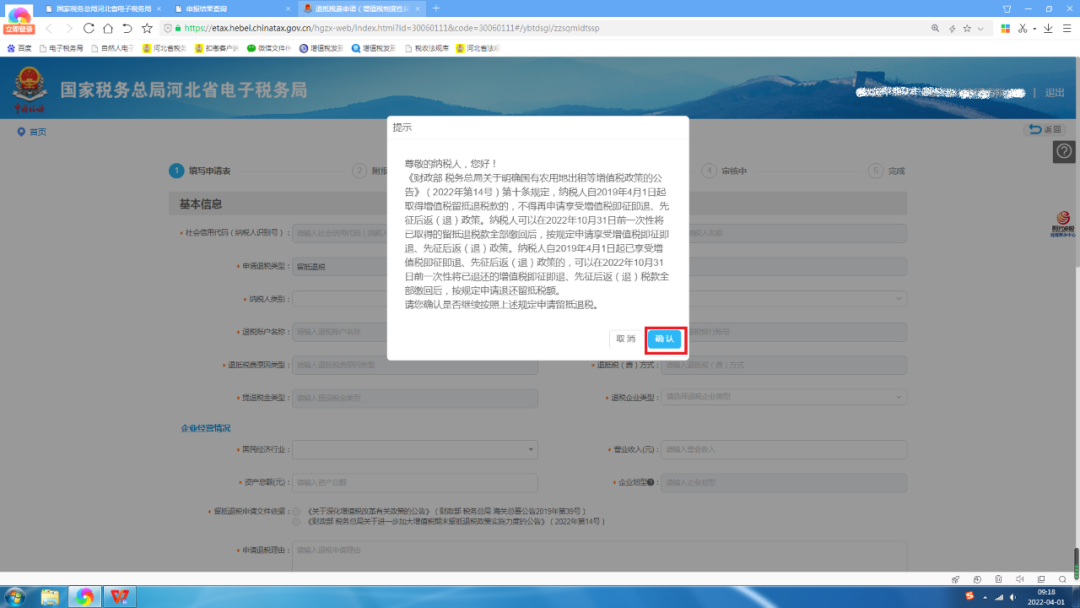Open the 微信文件传 bookmark
The image size is (1080, 608).
tap(269, 48)
